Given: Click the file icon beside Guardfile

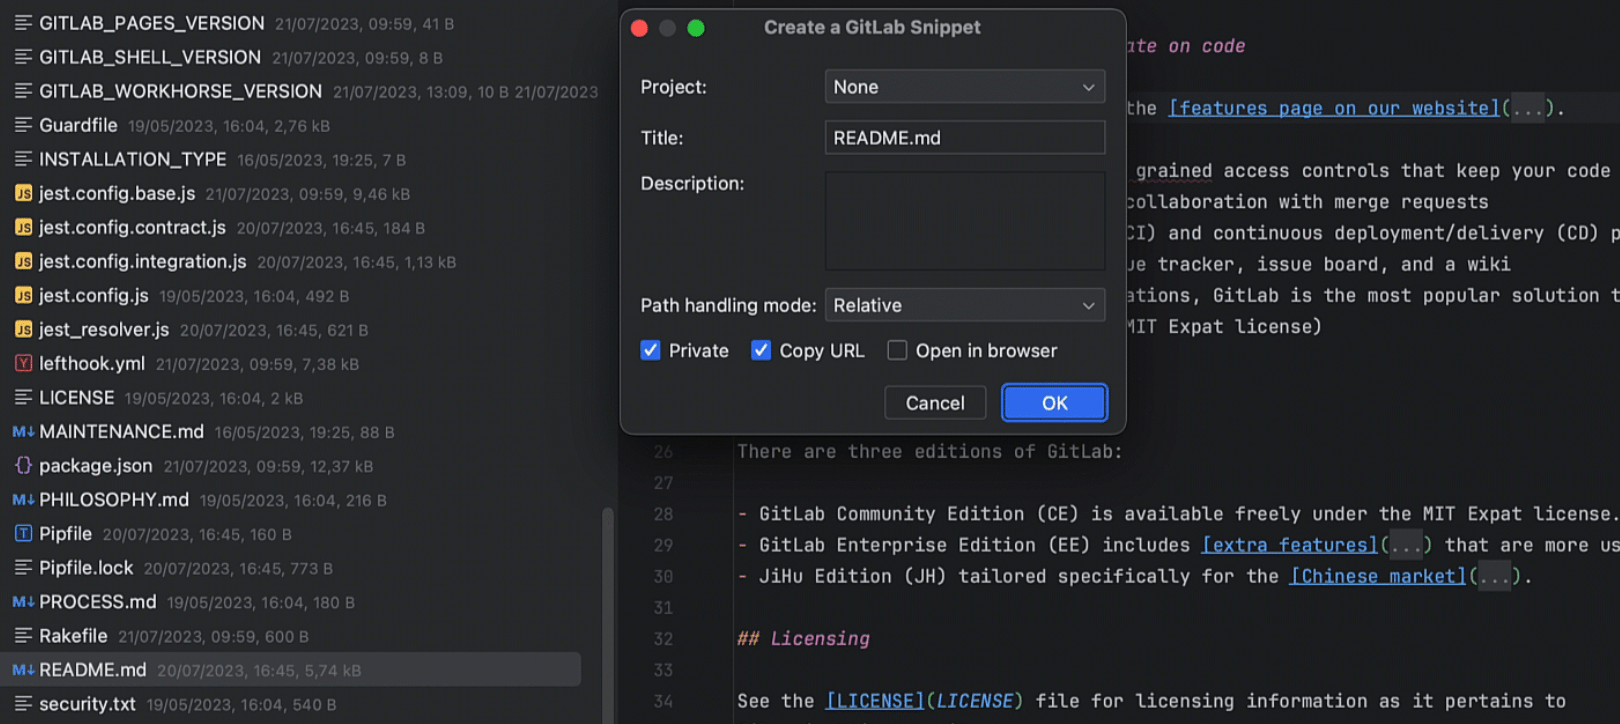Looking at the screenshot, I should 23,126.
